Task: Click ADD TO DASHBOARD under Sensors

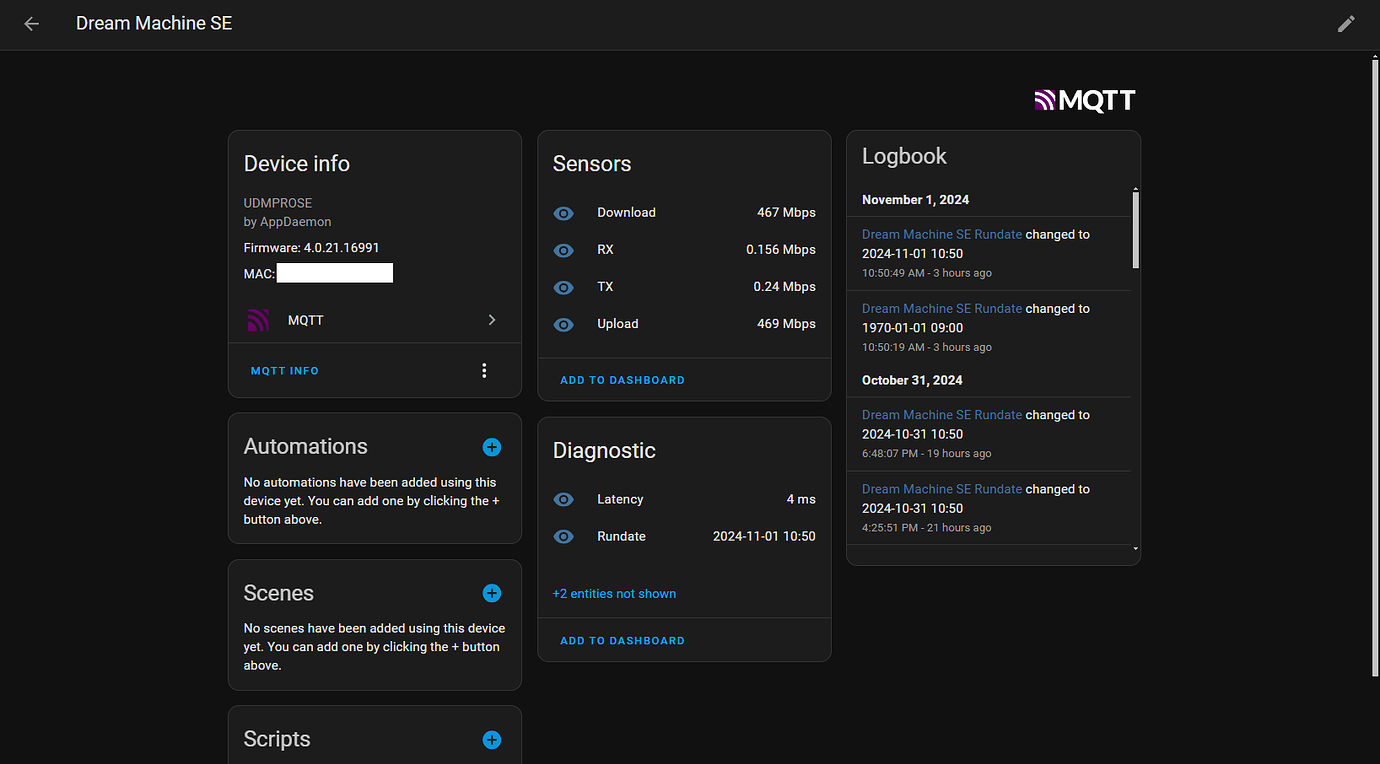Action: 622,380
